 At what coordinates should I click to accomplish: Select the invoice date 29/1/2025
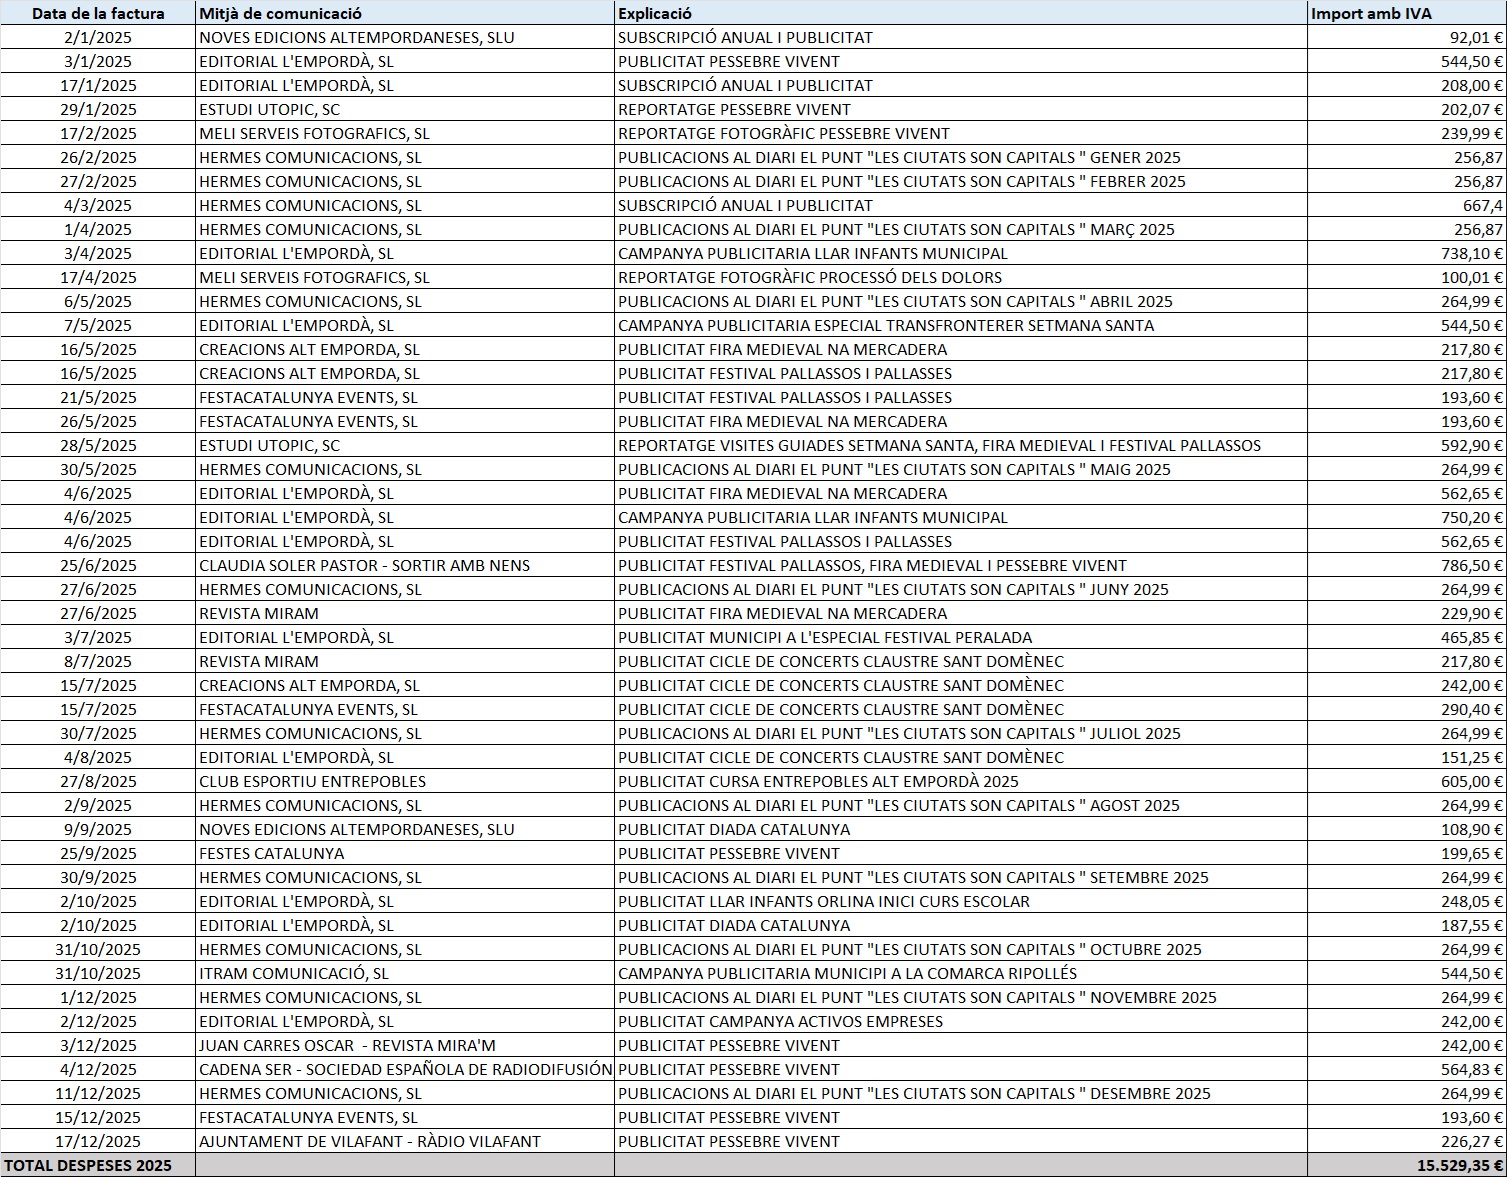pos(98,109)
